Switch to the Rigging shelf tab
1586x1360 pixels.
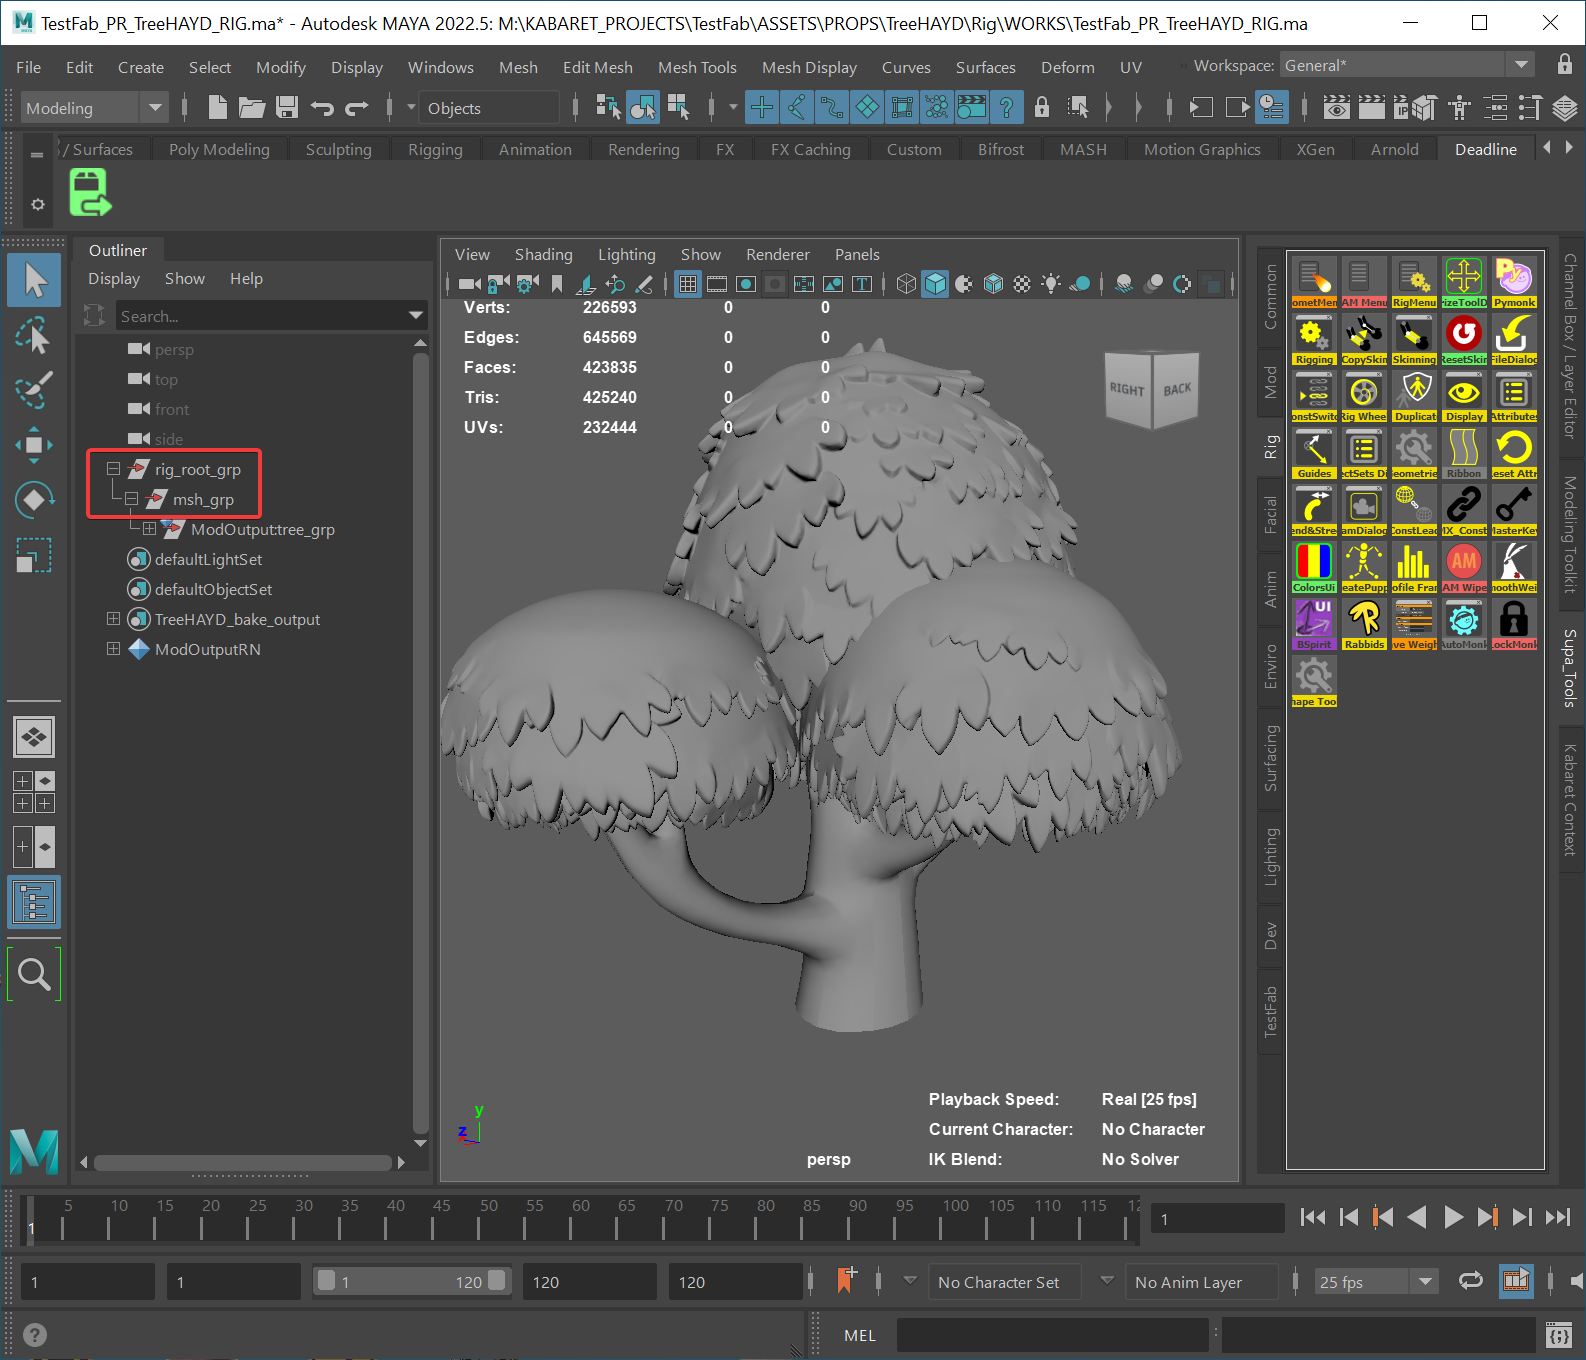tap(435, 149)
